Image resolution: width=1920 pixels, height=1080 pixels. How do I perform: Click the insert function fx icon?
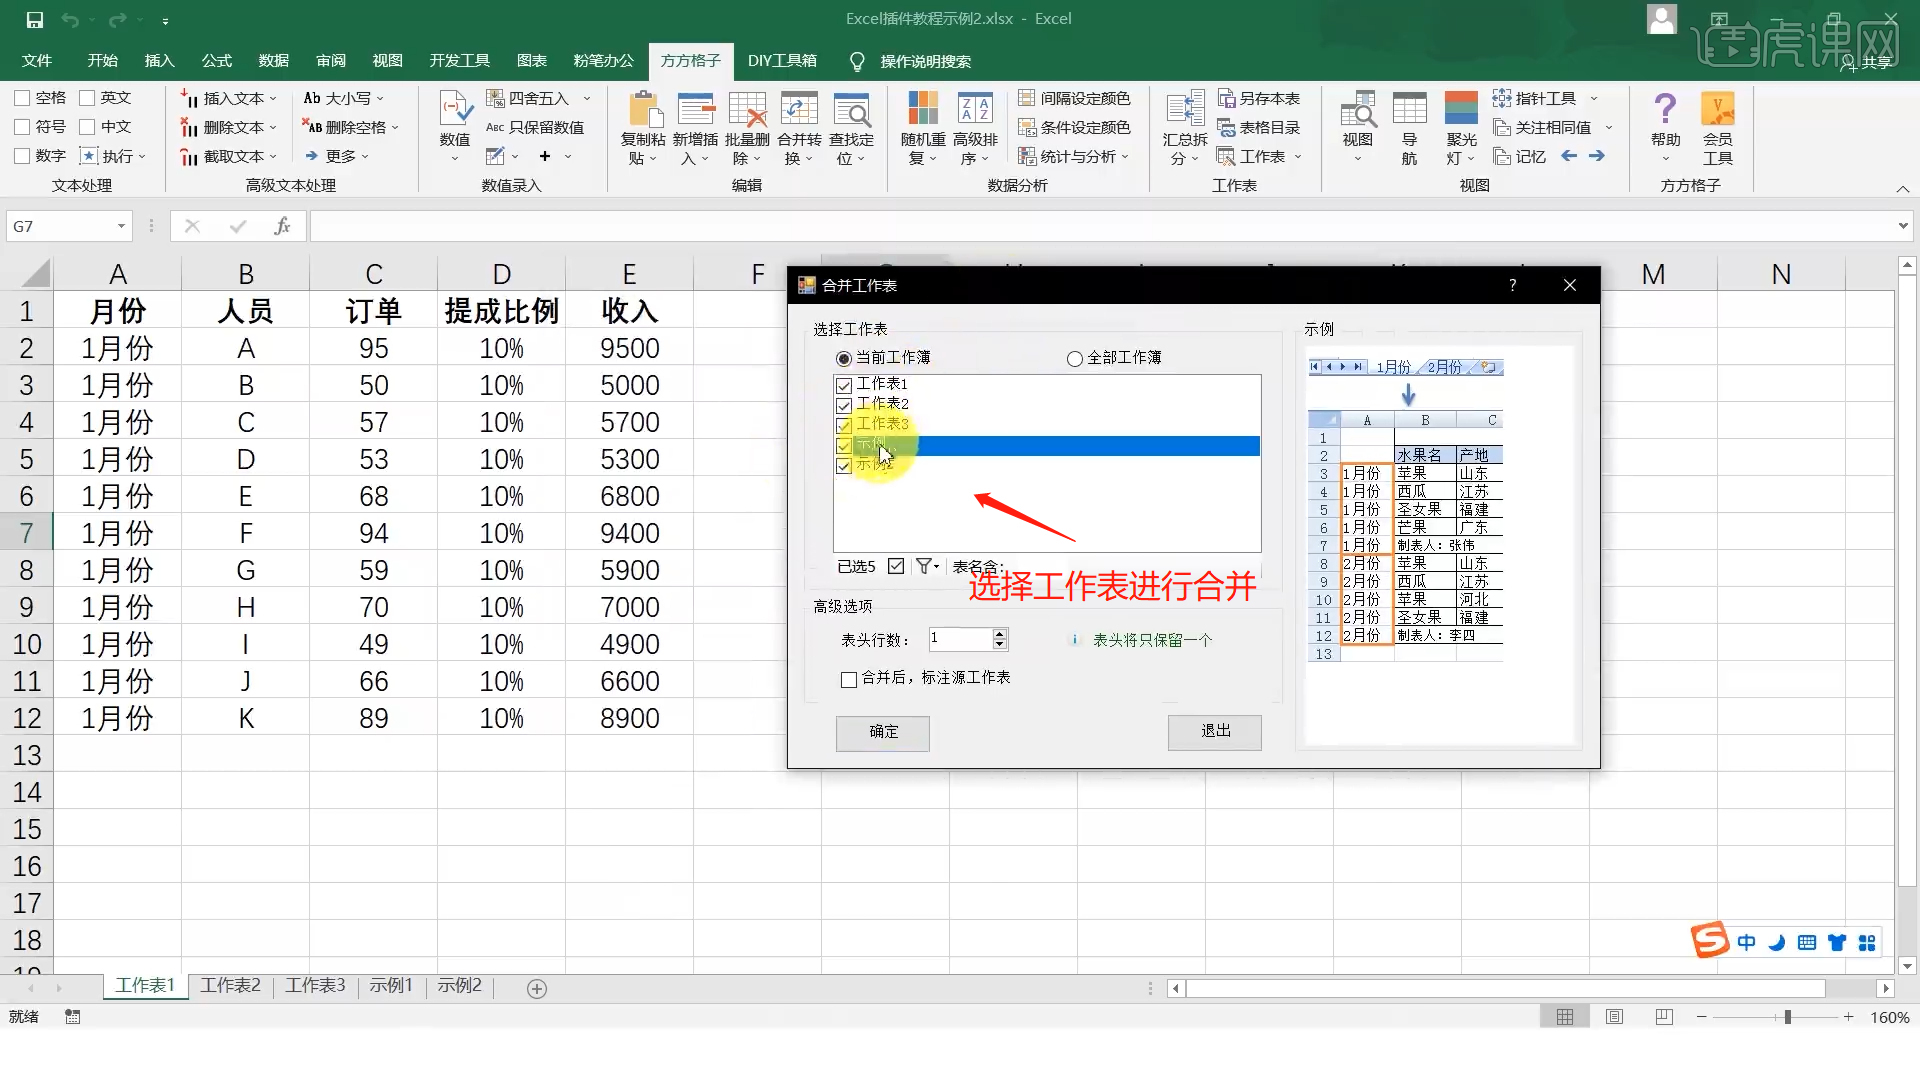pyautogui.click(x=282, y=226)
